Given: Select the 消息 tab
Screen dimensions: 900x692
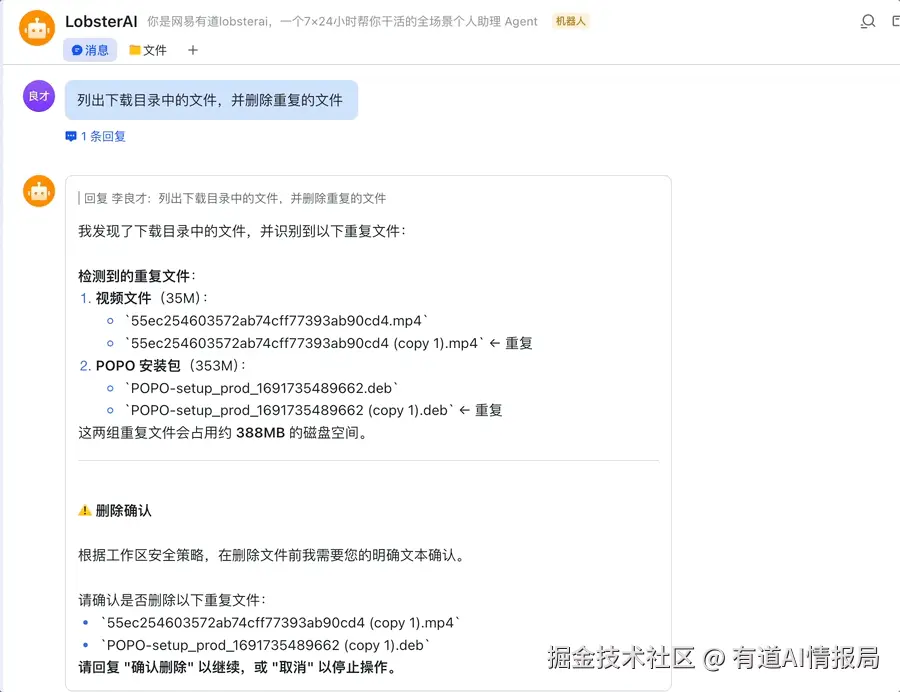Looking at the screenshot, I should point(90,49).
